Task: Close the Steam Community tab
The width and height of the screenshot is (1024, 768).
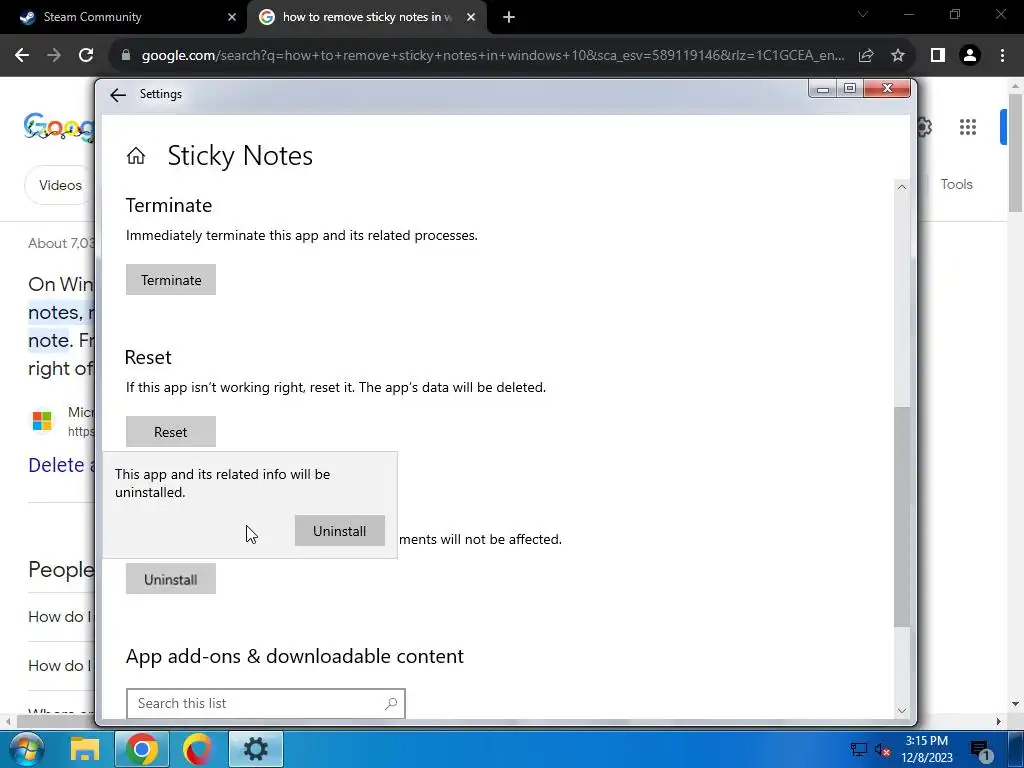Action: [231, 18]
